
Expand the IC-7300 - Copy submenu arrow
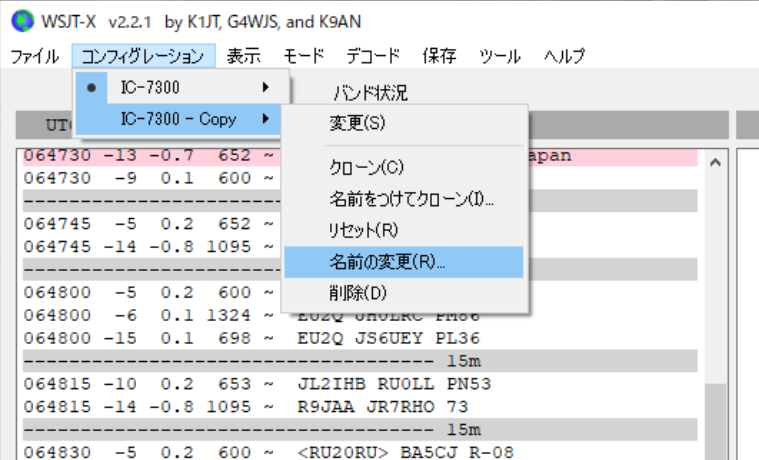(x=265, y=119)
